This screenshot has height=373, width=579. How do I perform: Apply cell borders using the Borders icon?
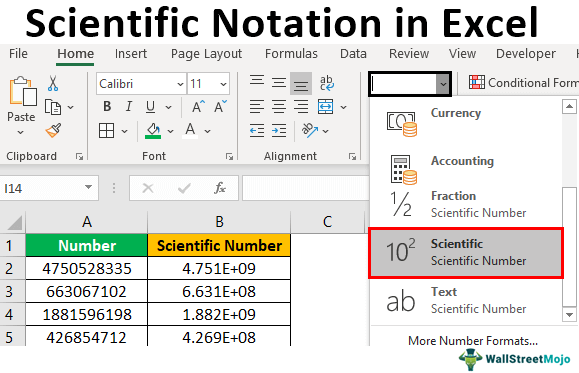[106, 131]
